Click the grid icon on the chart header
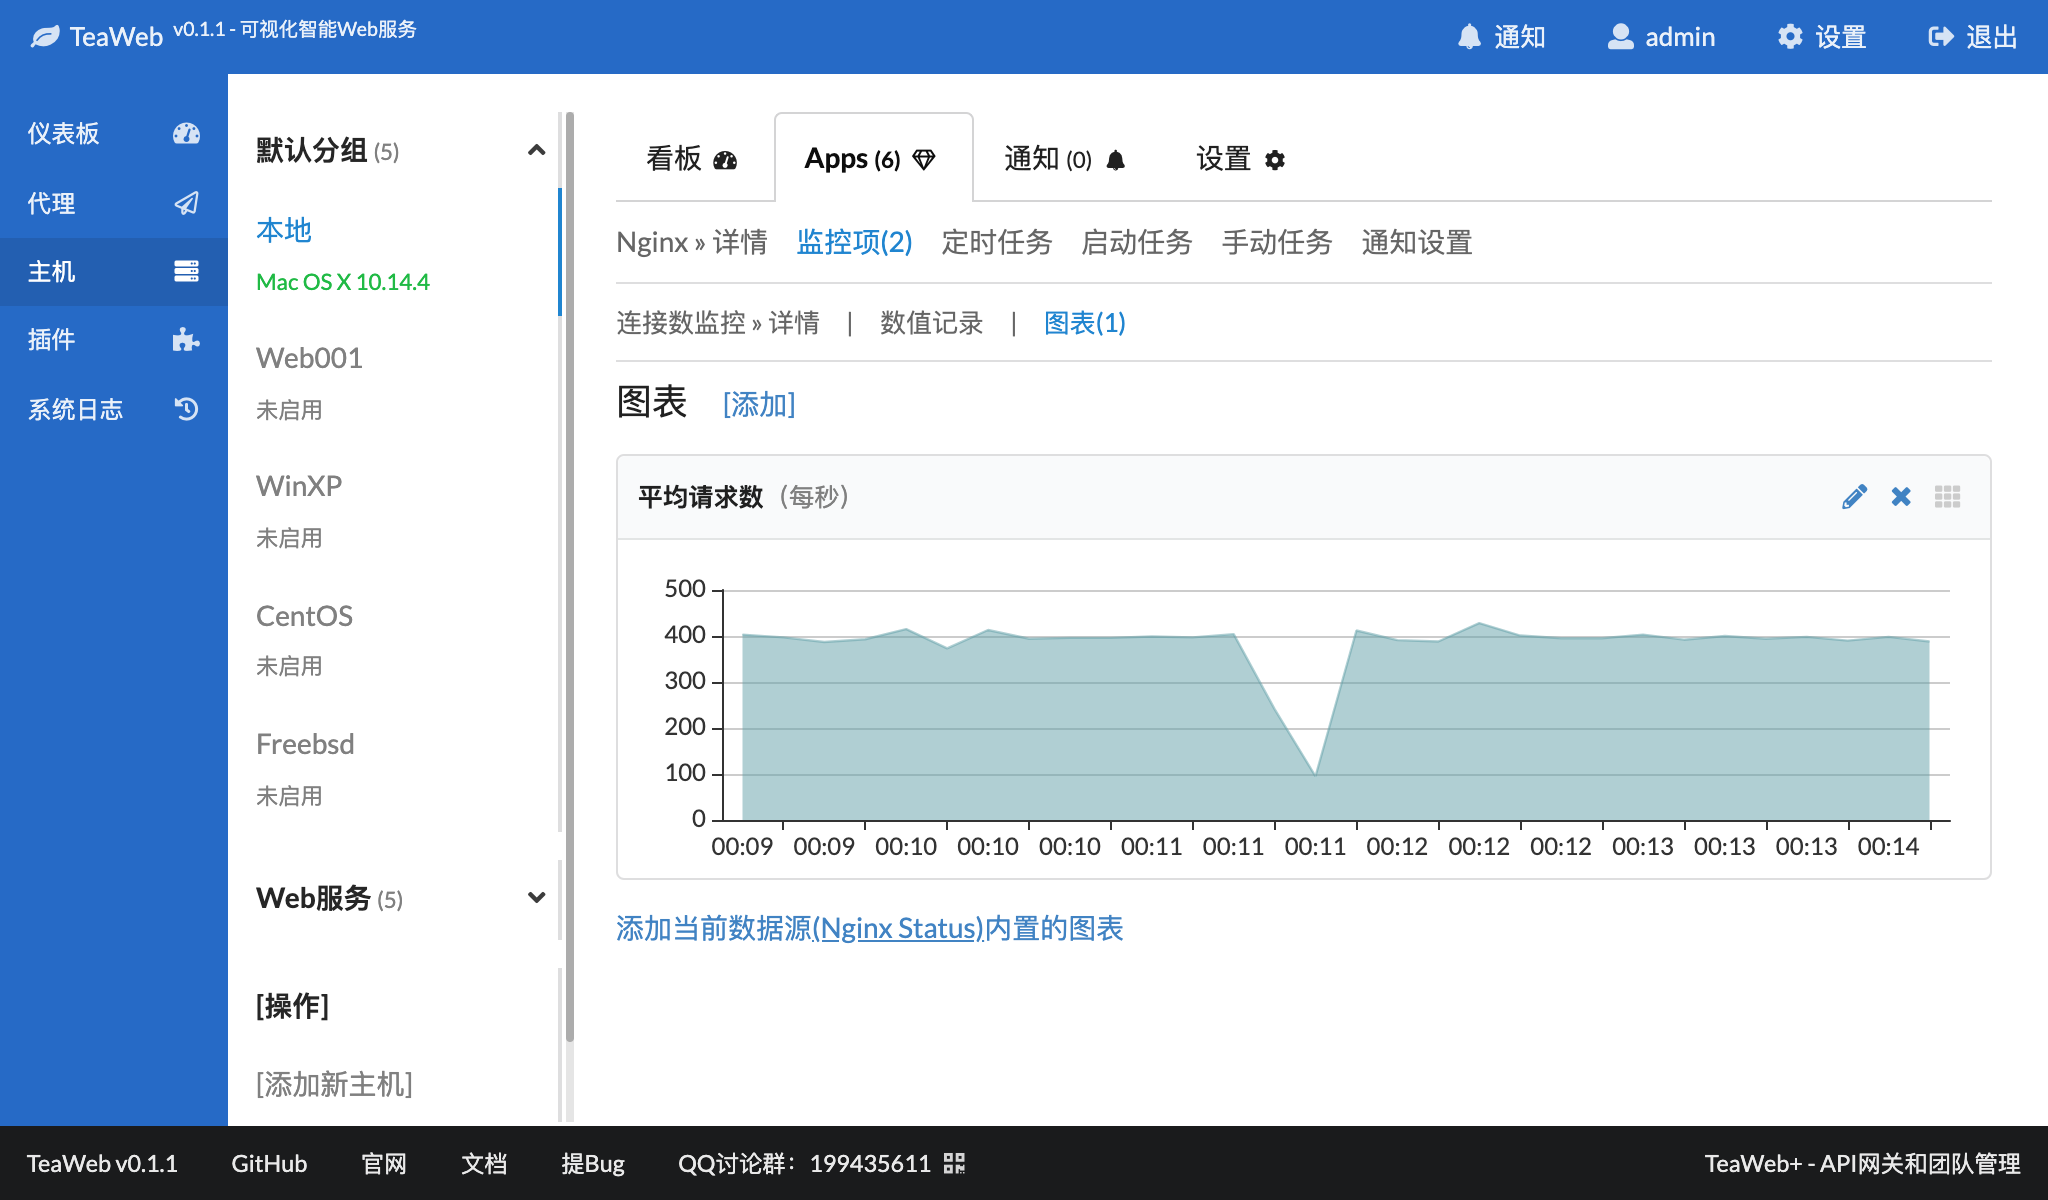 click(1947, 497)
